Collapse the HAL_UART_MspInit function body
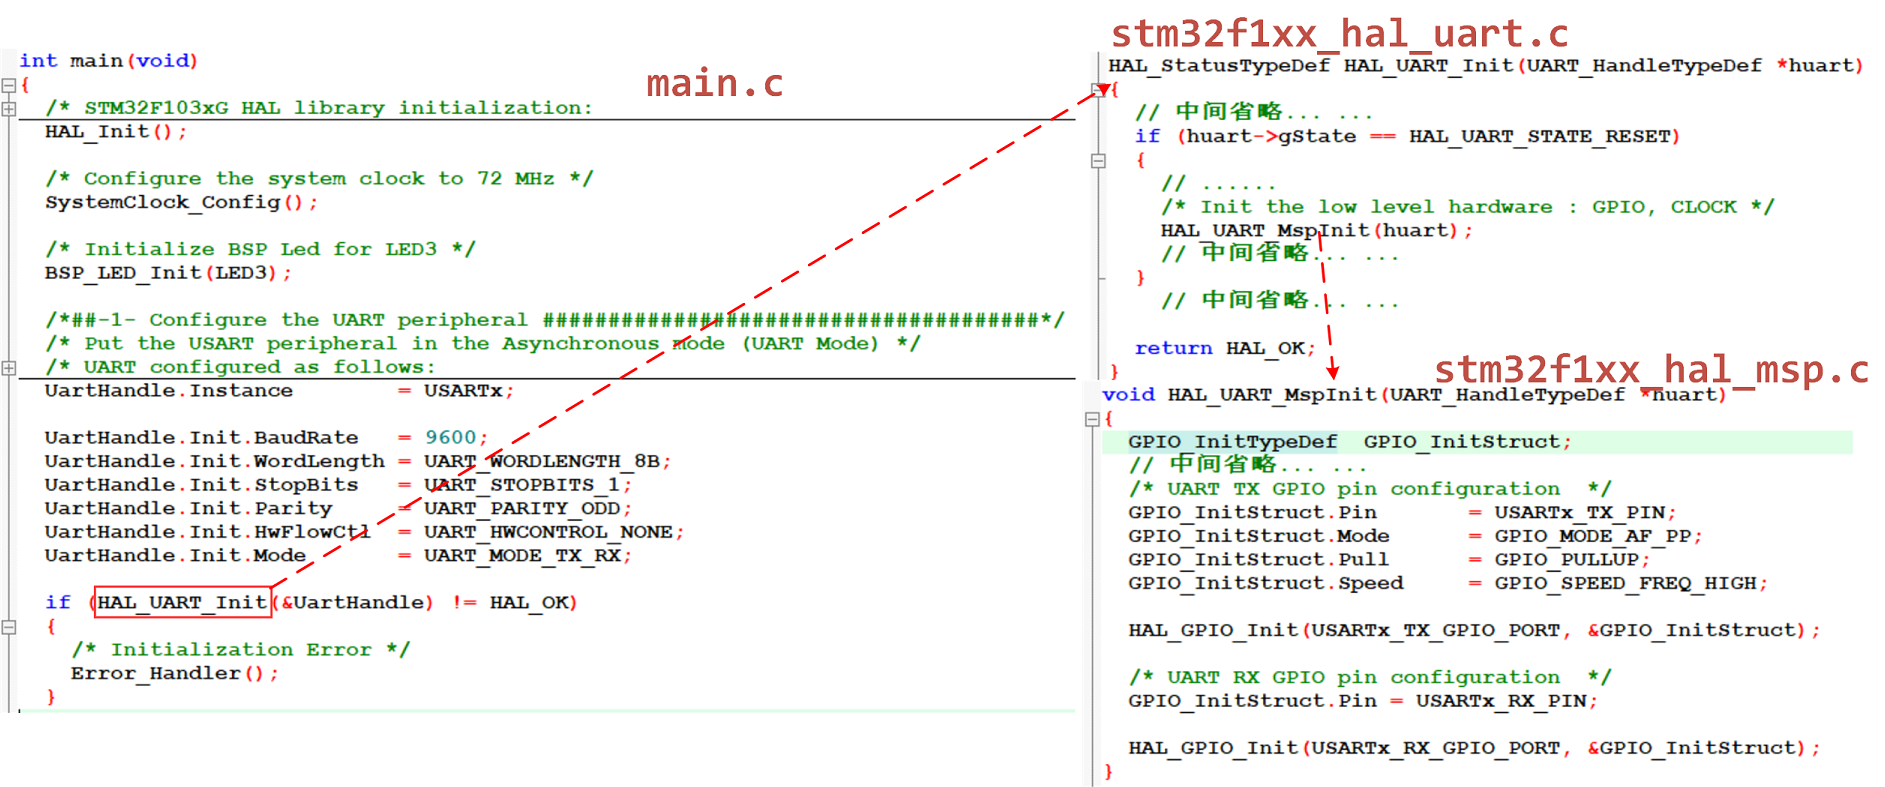 tap(1092, 419)
